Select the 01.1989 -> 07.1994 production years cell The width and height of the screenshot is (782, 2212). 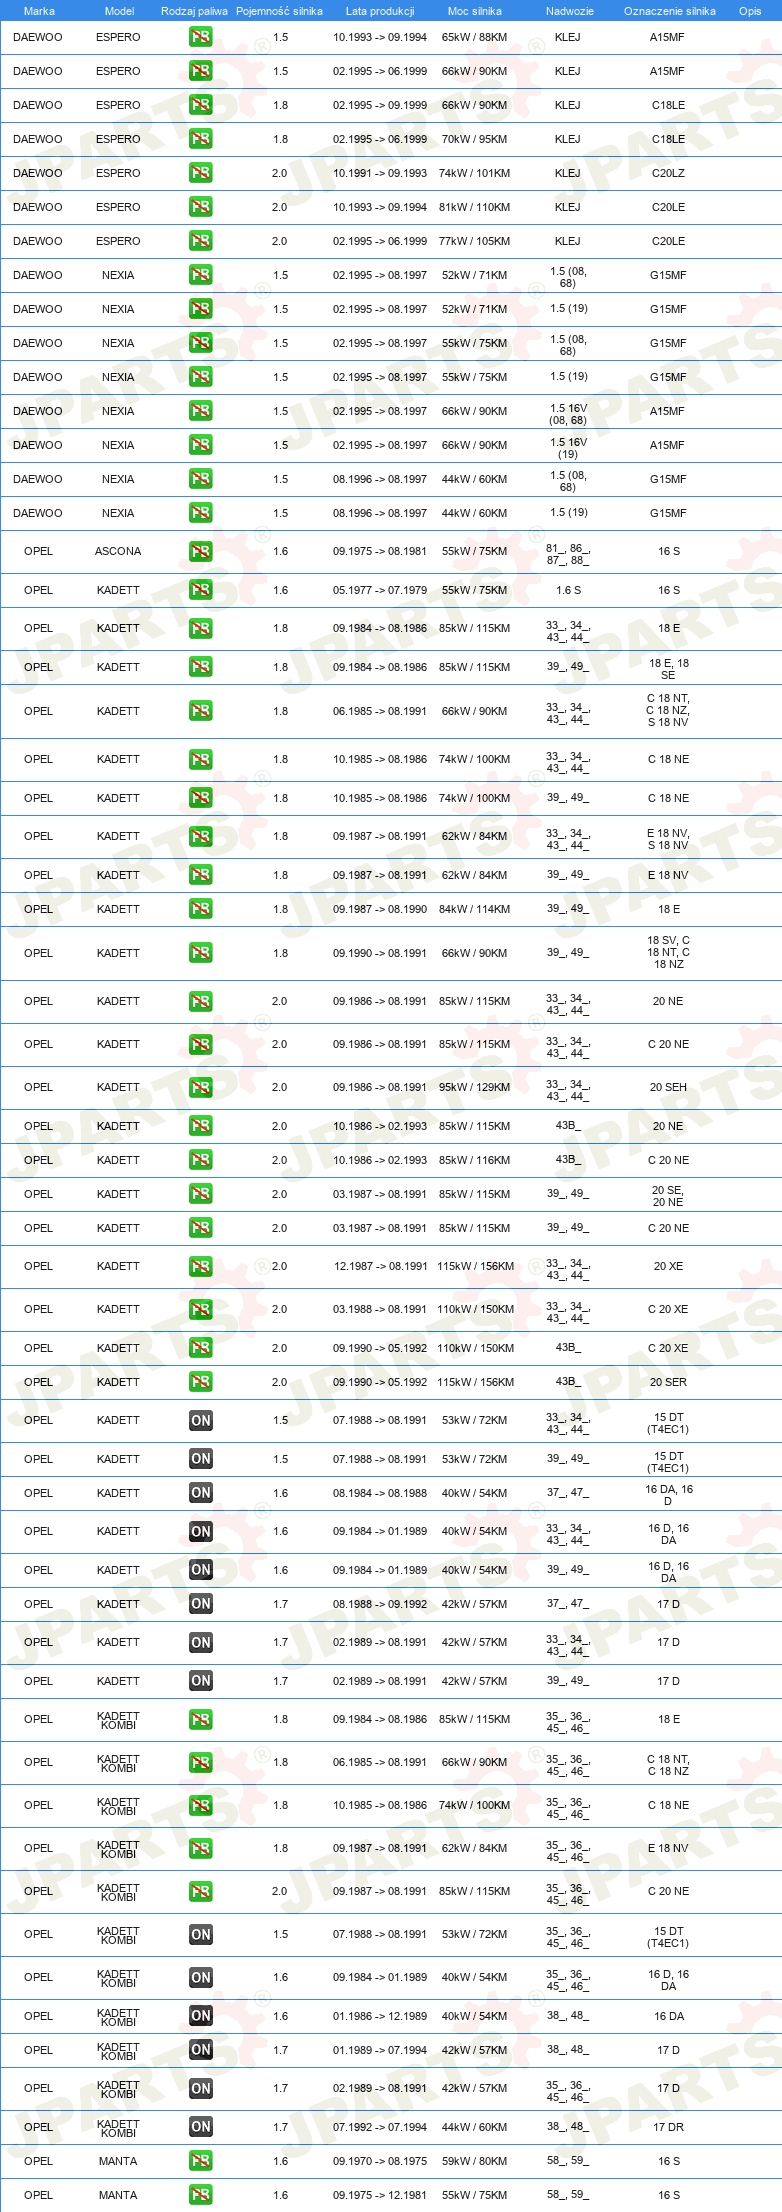pos(380,2050)
